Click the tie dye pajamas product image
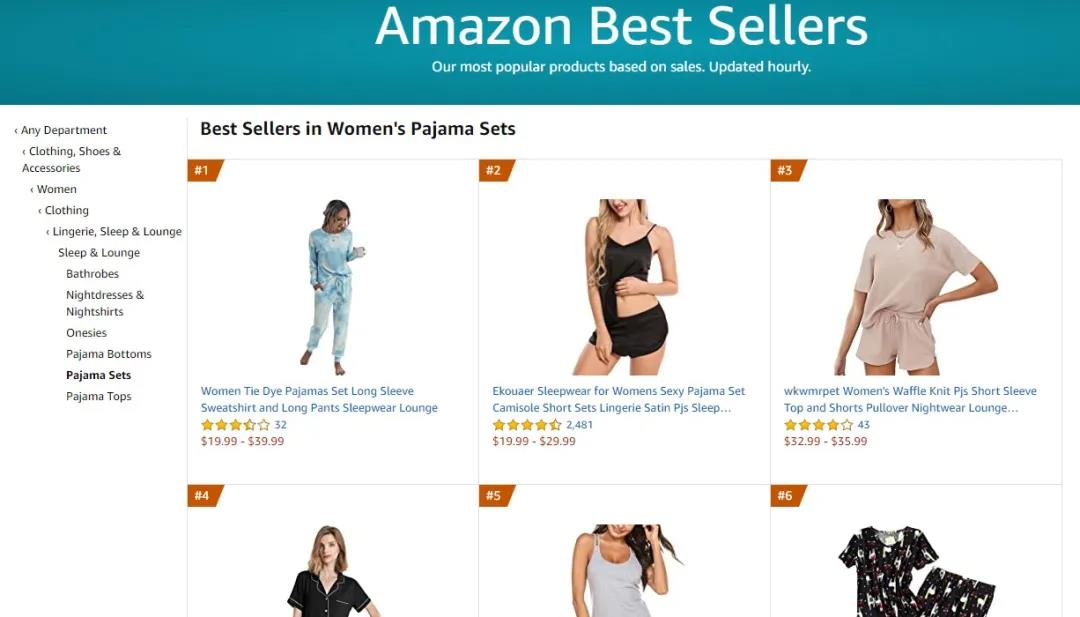Viewport: 1080px width, 617px height. click(332, 286)
